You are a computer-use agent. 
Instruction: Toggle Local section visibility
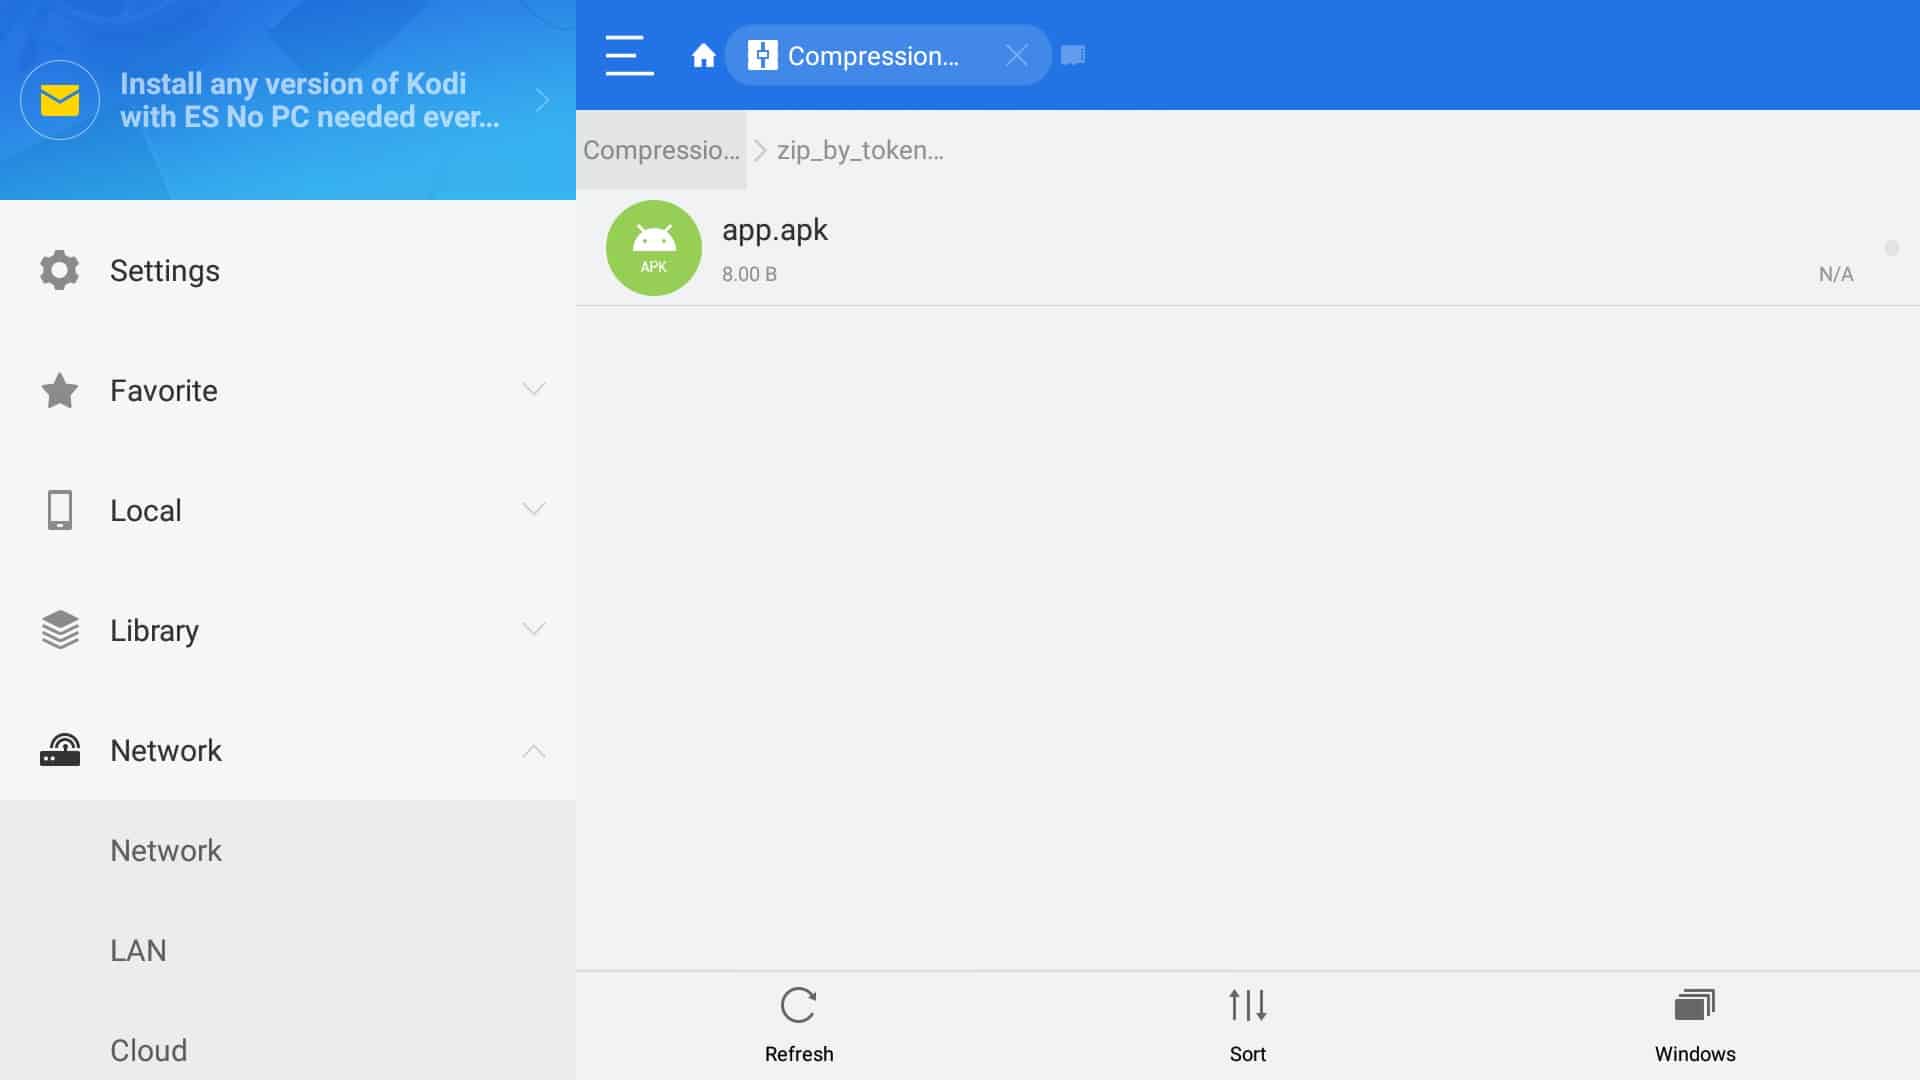point(534,510)
